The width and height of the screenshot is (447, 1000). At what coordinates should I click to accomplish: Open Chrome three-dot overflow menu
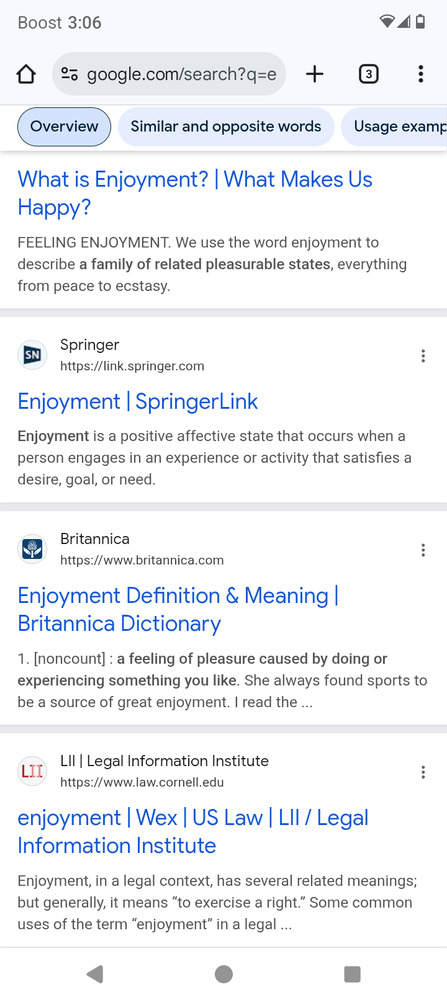[x=420, y=75]
